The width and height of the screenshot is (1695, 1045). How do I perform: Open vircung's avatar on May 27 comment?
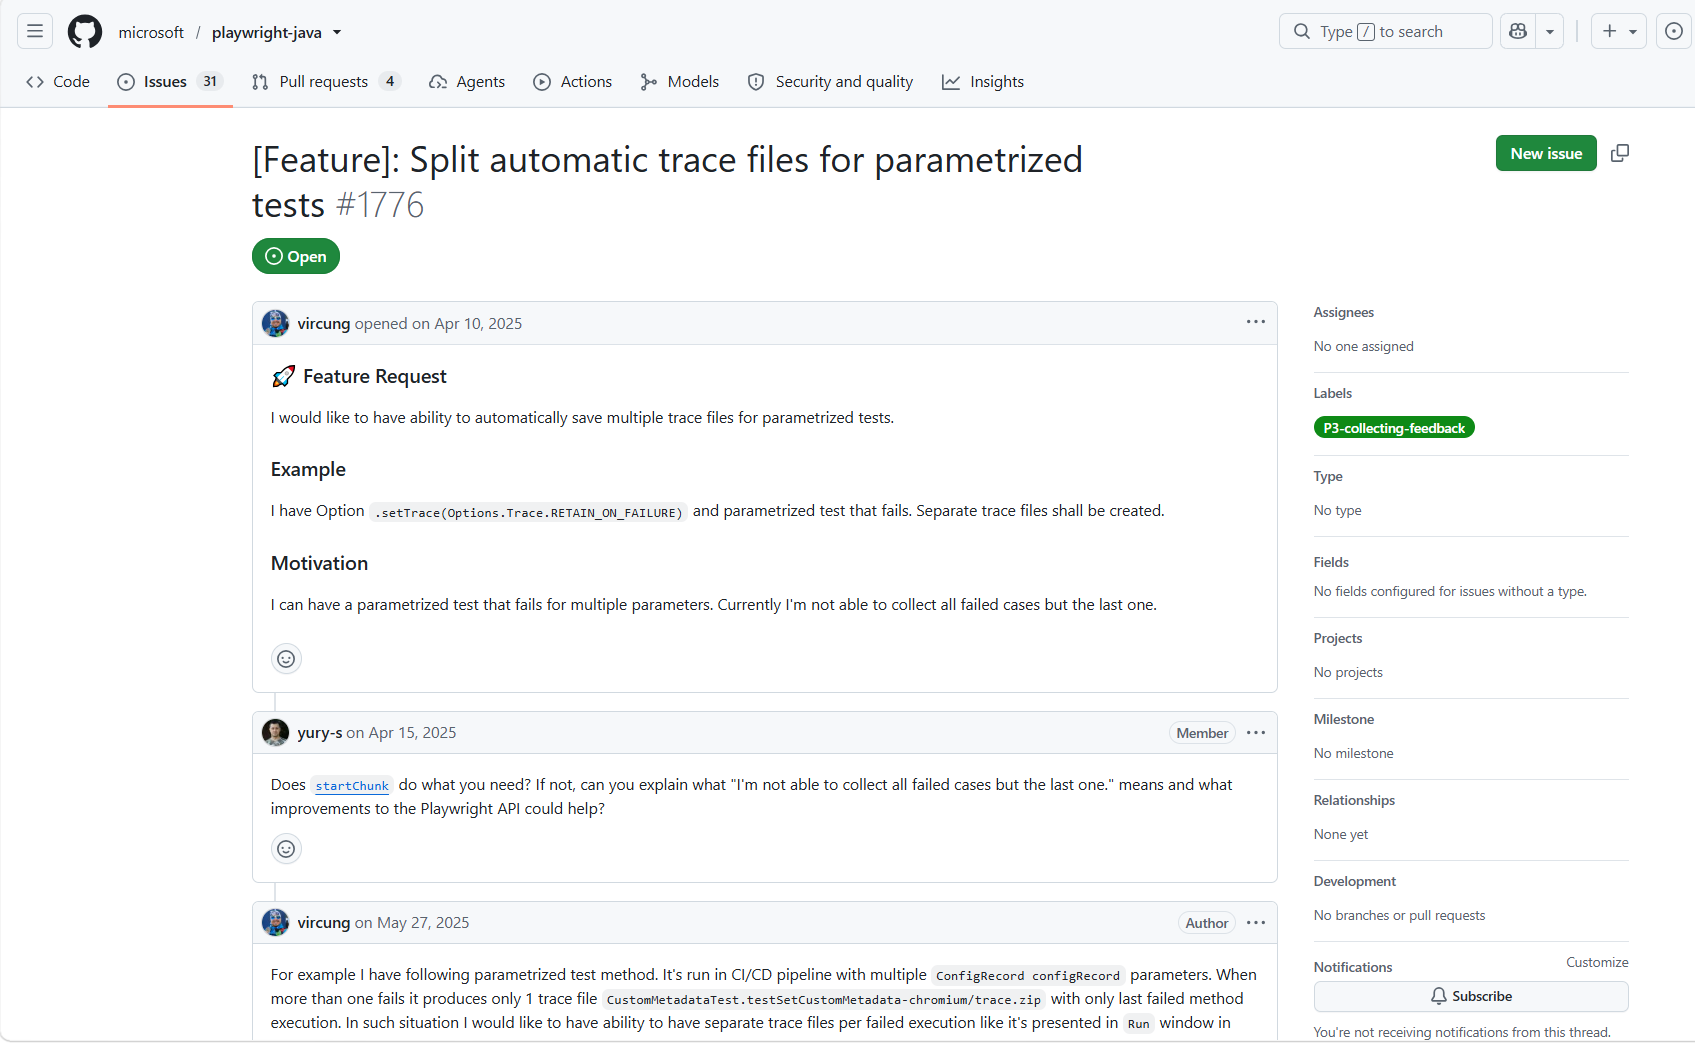coord(275,923)
